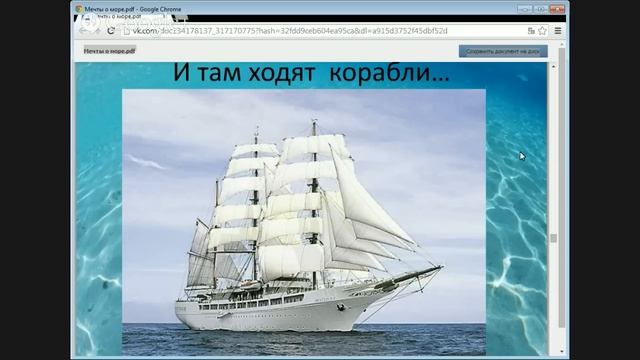The image size is (640, 360).
Task: Click the outer page vertical scrollbar
Action: pos(562,188)
